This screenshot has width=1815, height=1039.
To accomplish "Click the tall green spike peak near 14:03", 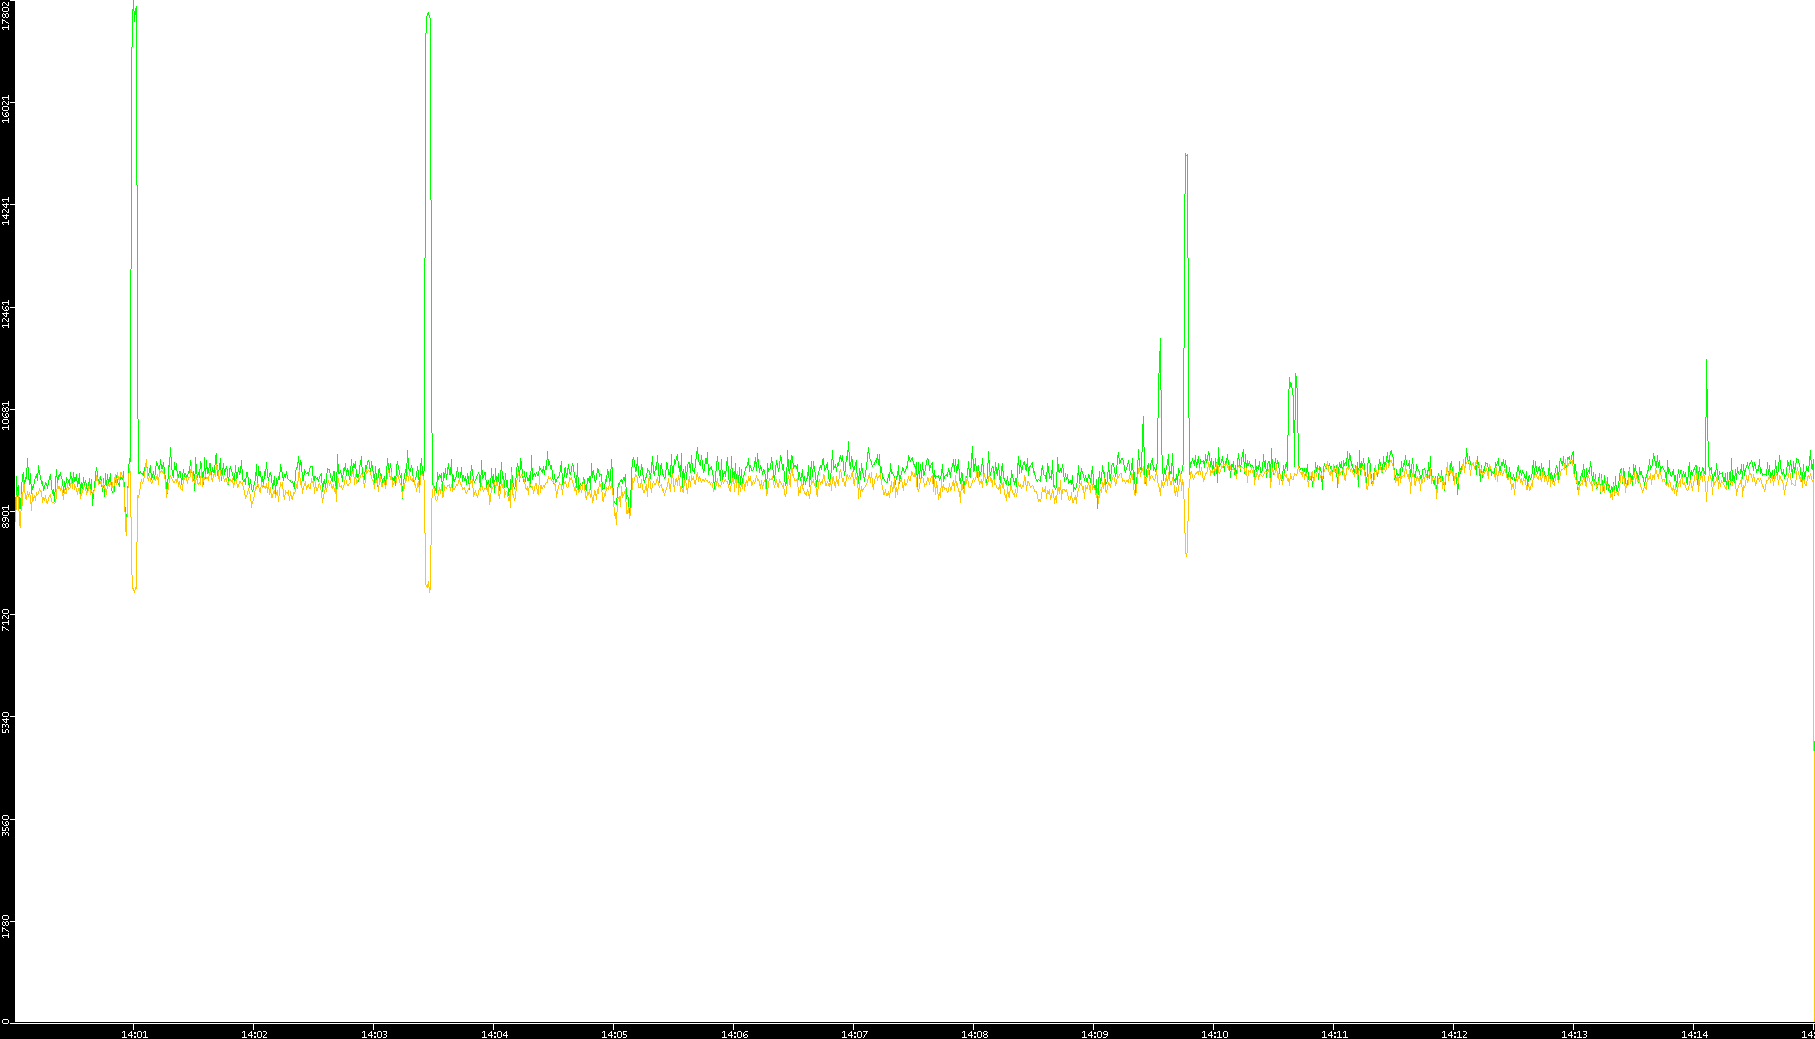I will (x=428, y=15).
